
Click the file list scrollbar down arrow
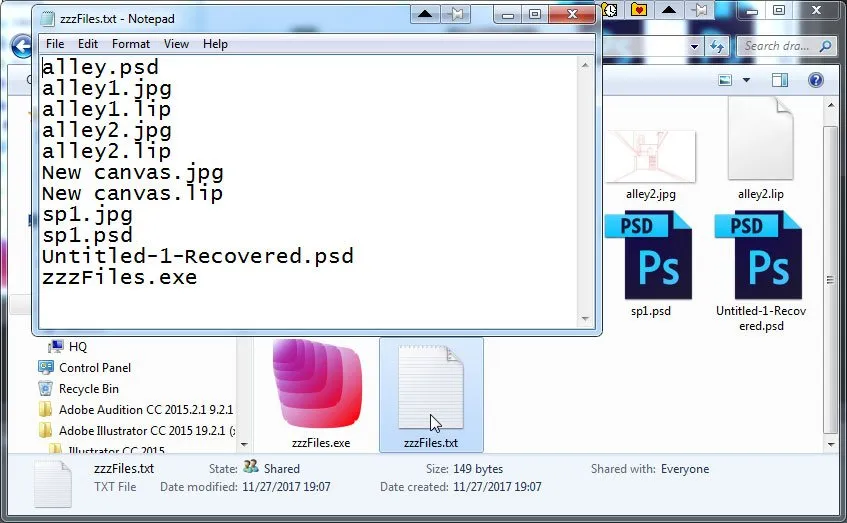[x=831, y=444]
